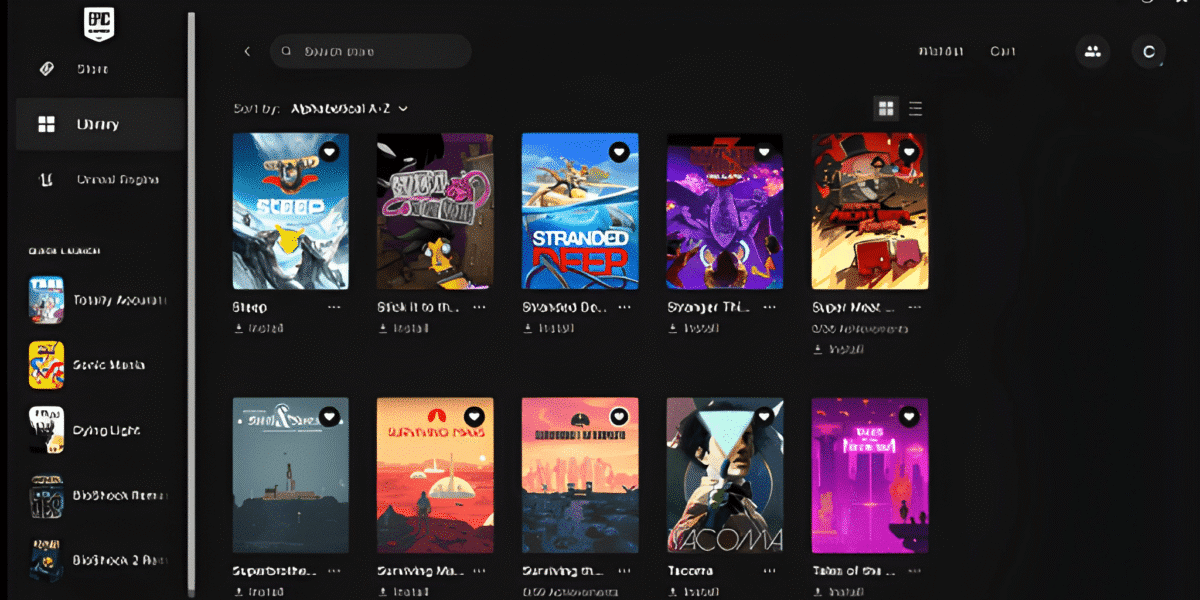Open options menu for Surviving Mars

[x=480, y=571]
